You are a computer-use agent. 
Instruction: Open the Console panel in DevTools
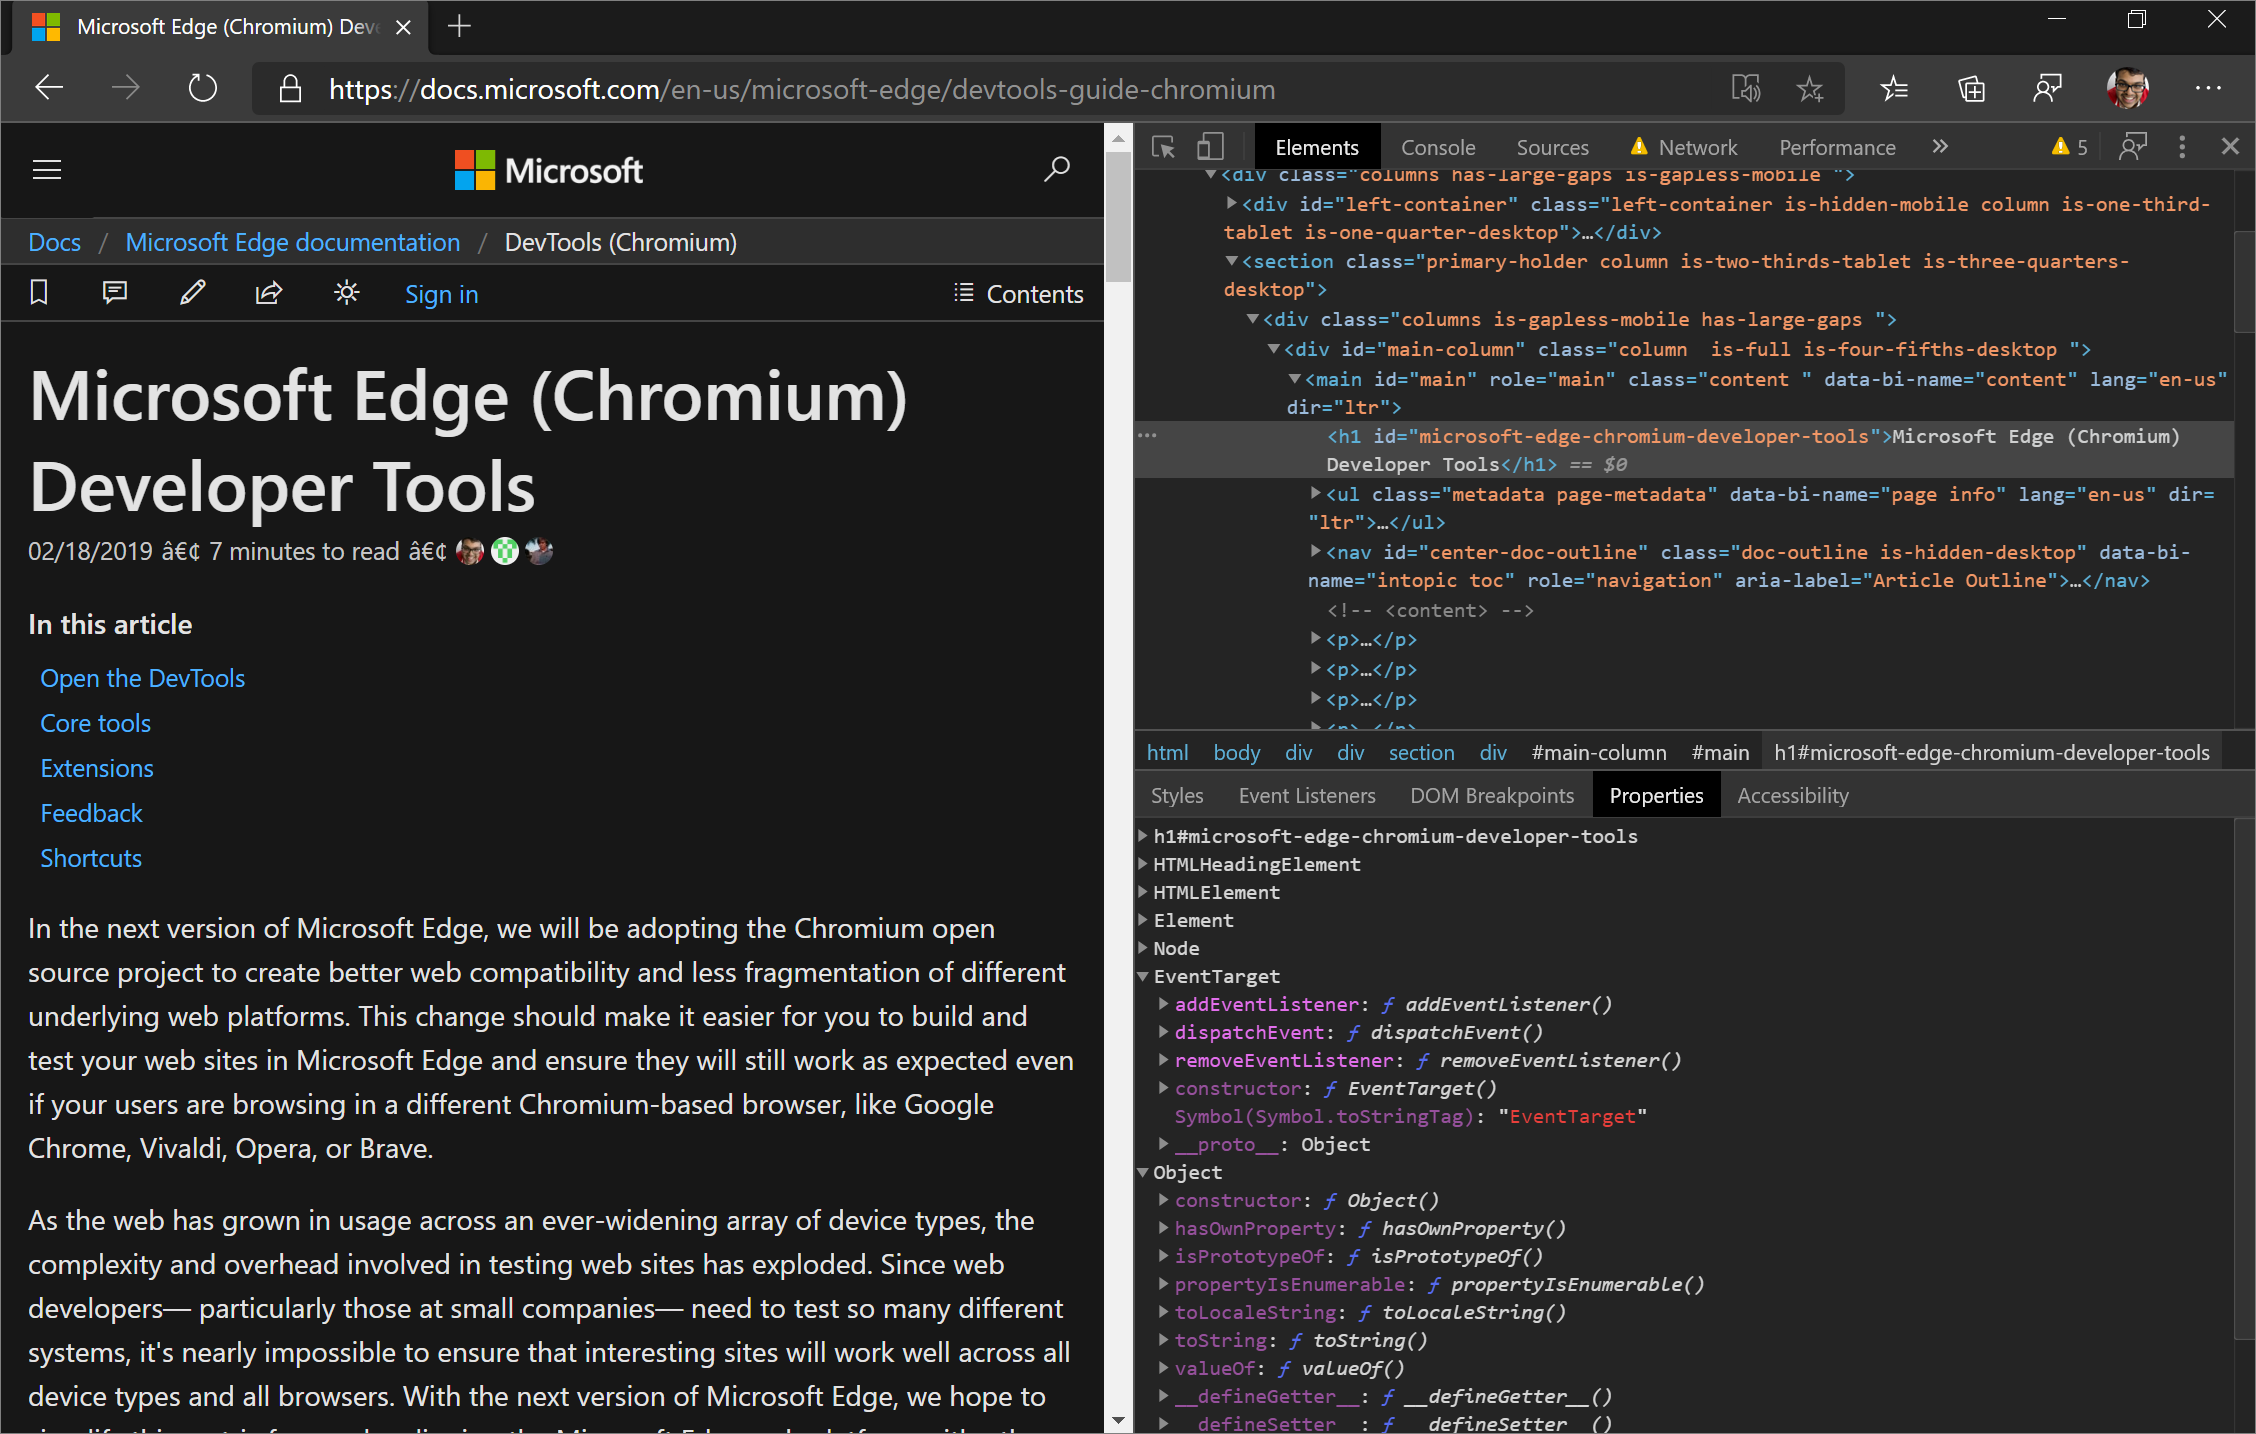point(1435,146)
